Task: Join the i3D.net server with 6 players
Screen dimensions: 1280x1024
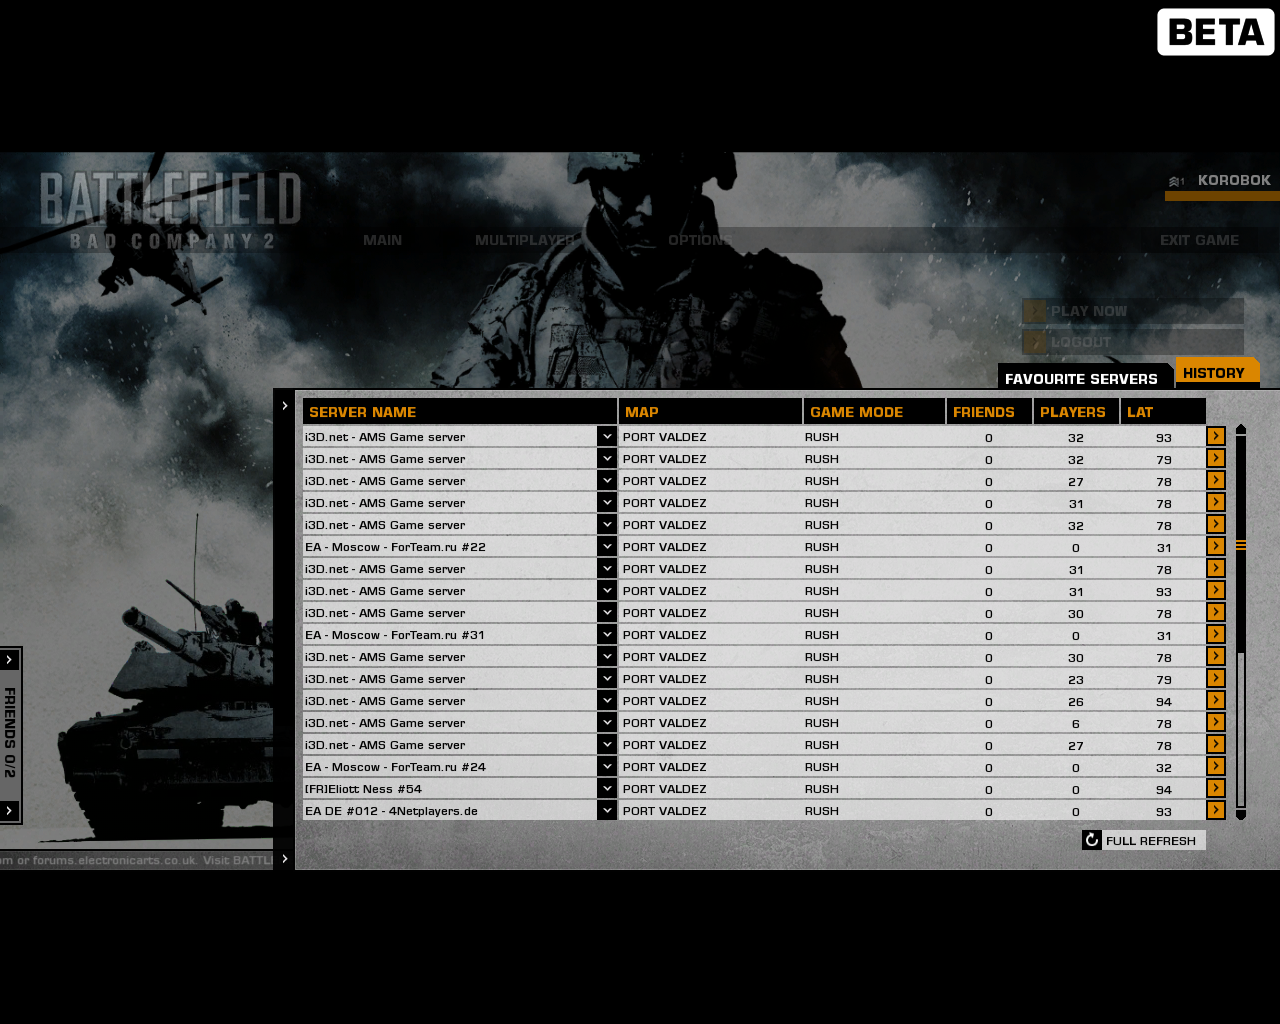Action: pos(1216,722)
